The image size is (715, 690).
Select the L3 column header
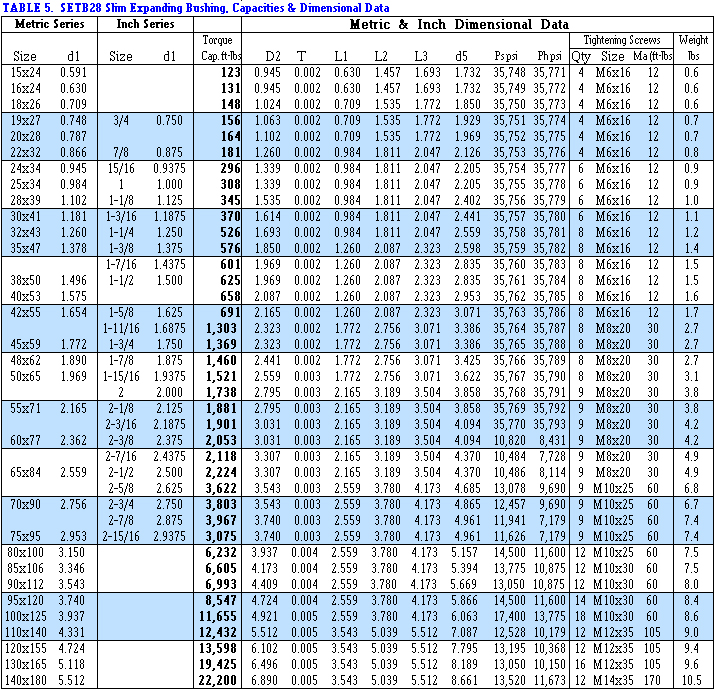tap(420, 56)
